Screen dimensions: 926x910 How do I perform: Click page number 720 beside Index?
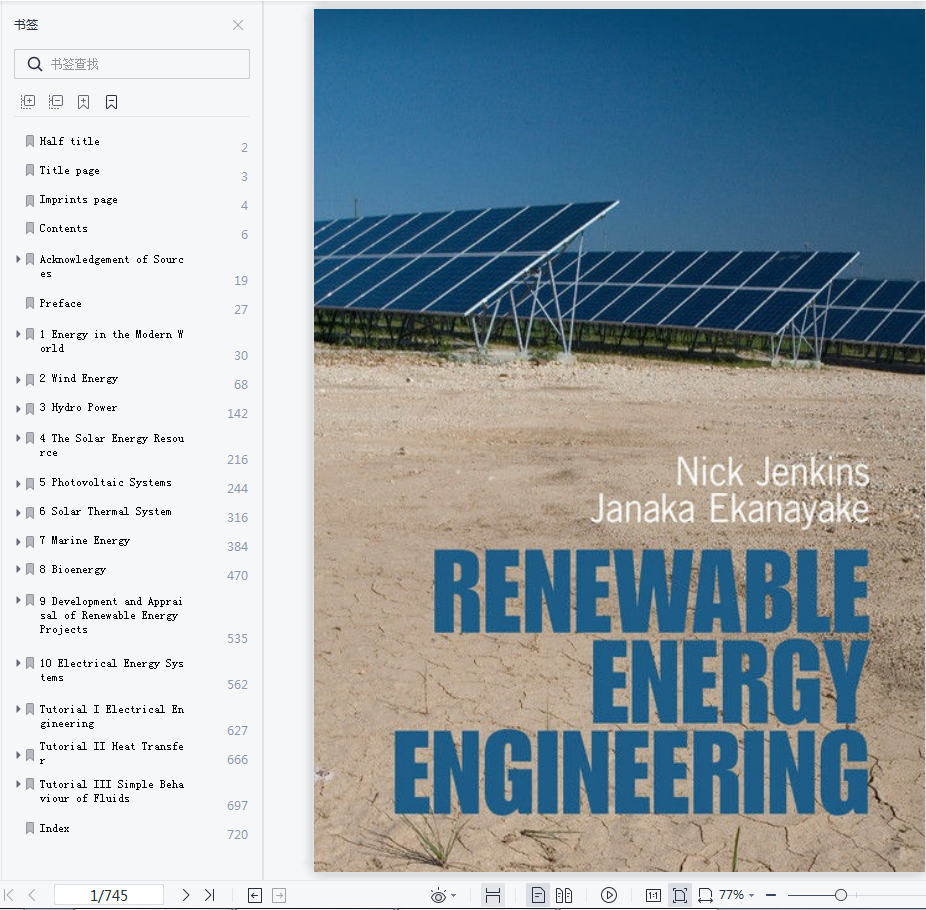pyautogui.click(x=237, y=834)
